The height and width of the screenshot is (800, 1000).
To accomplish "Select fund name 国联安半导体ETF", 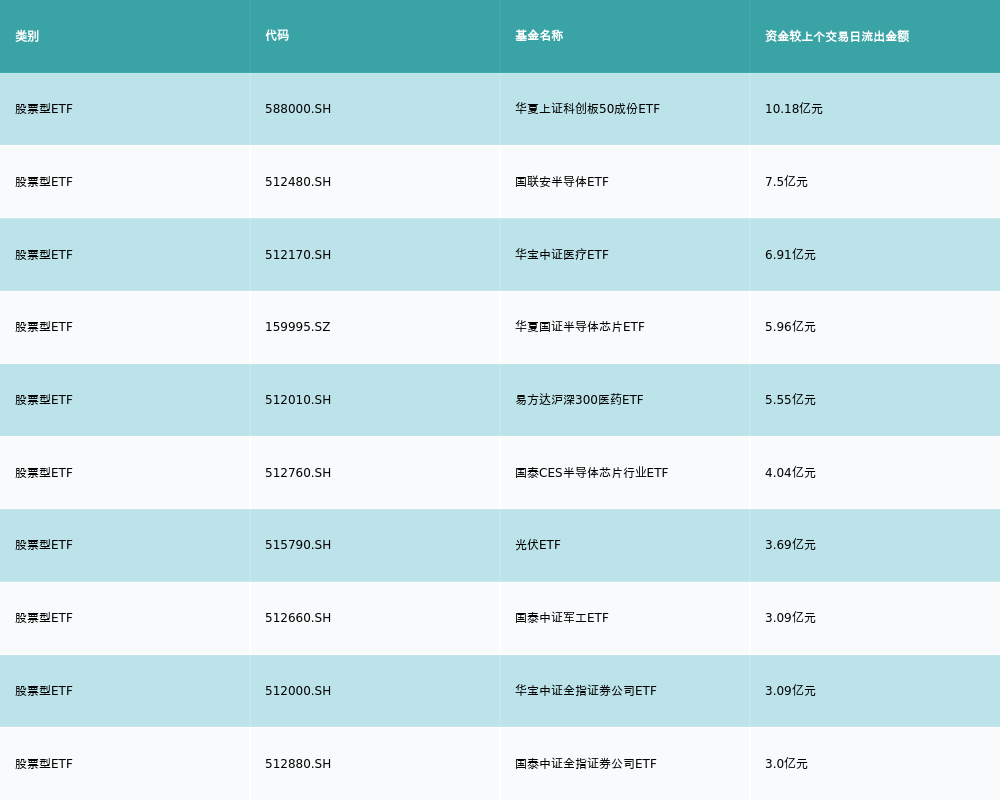I will click(562, 182).
